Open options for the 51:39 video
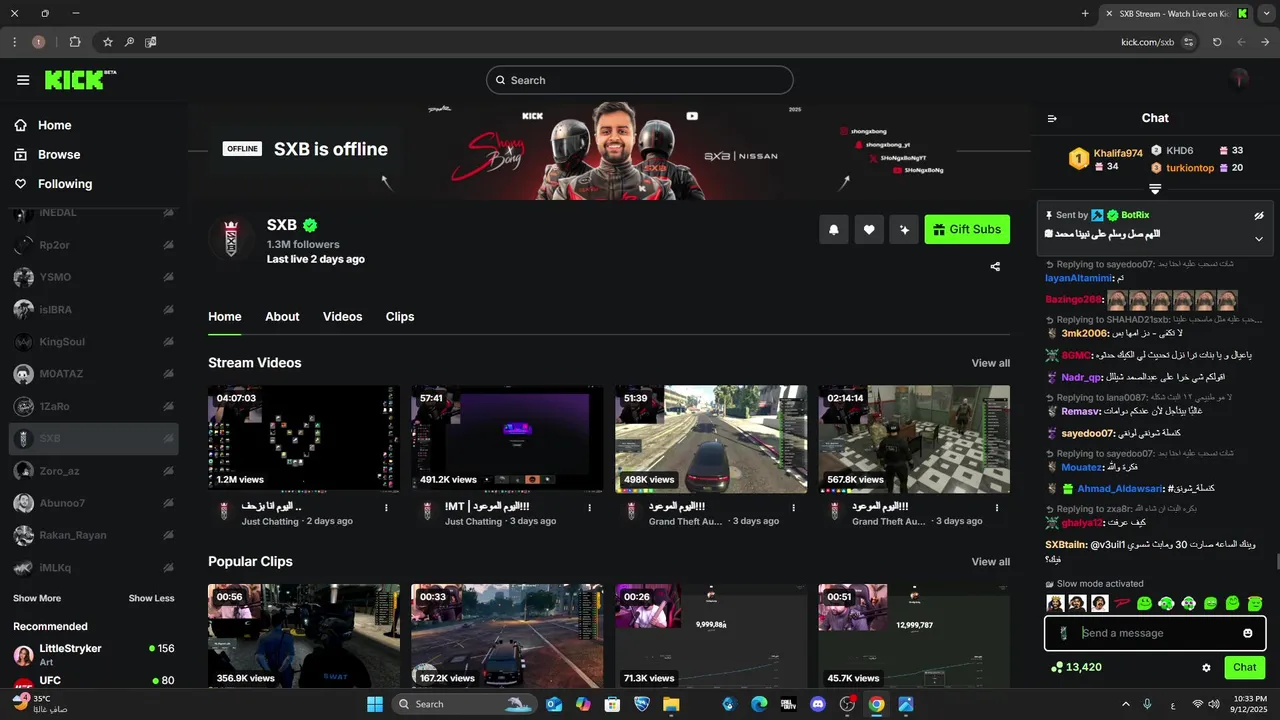 (794, 508)
